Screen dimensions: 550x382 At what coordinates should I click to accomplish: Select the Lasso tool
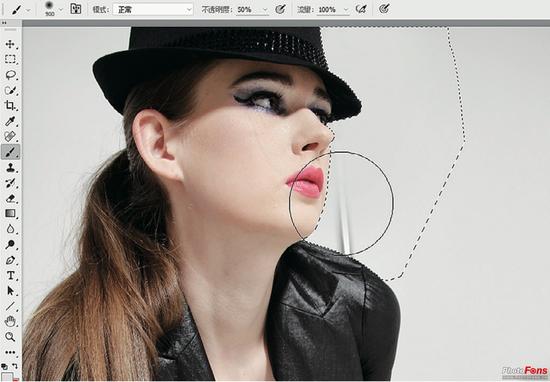10,75
